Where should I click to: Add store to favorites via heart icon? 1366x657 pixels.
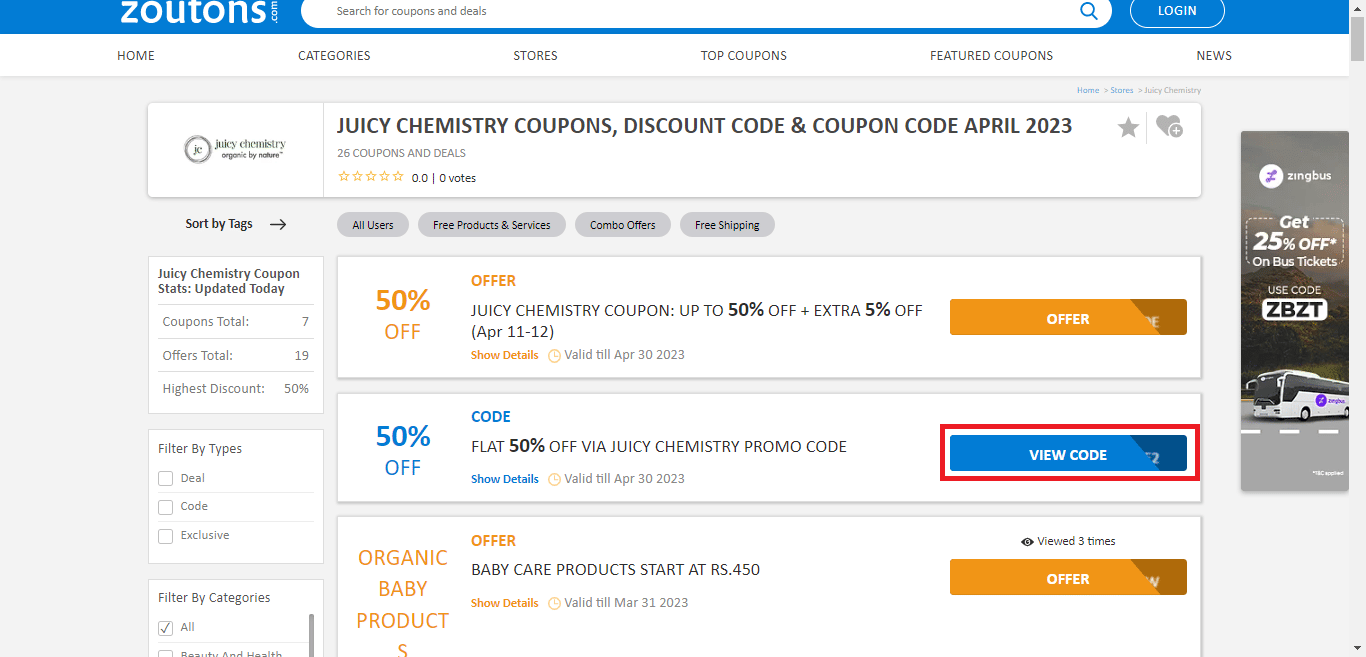click(x=1168, y=128)
